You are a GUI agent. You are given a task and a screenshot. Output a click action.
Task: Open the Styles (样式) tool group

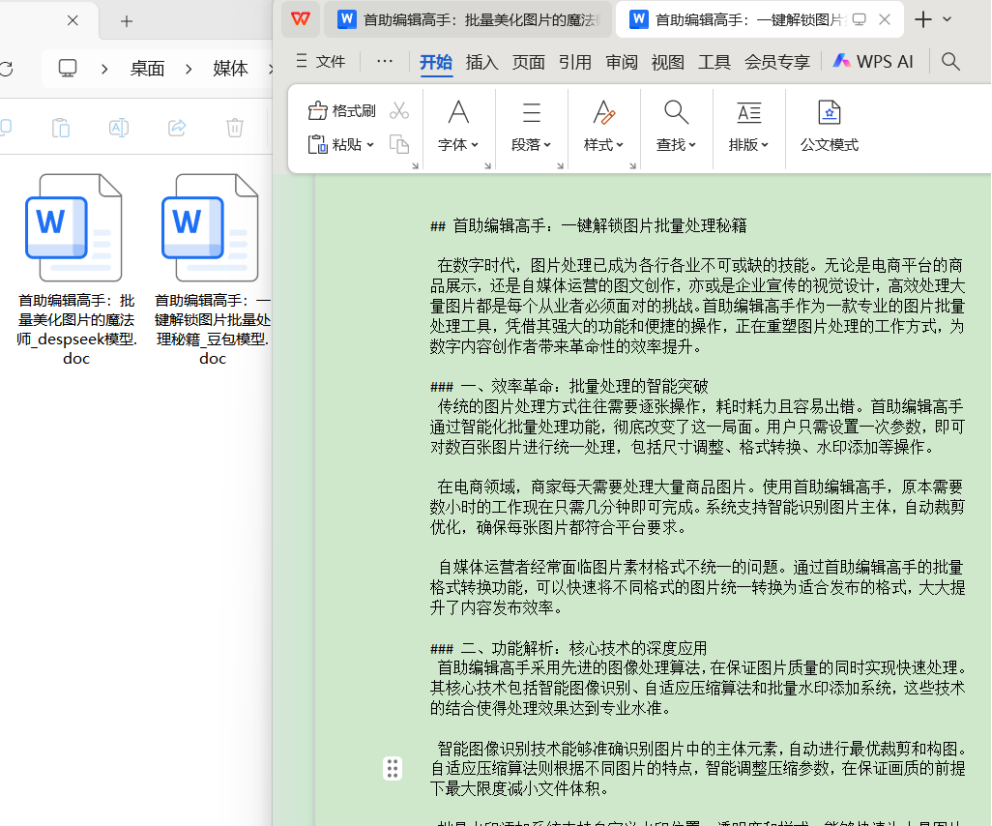pyautogui.click(x=604, y=126)
